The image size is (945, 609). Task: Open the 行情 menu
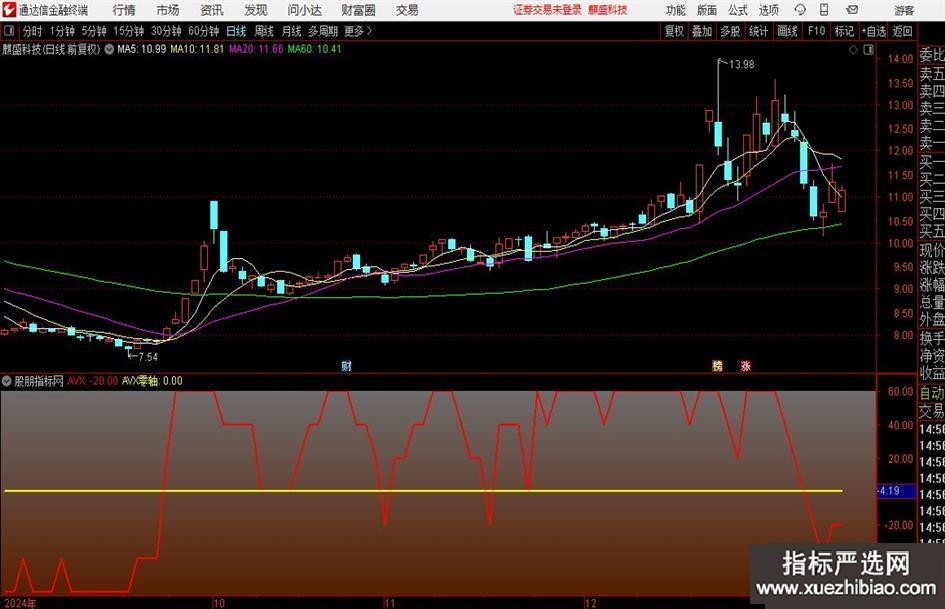point(124,10)
